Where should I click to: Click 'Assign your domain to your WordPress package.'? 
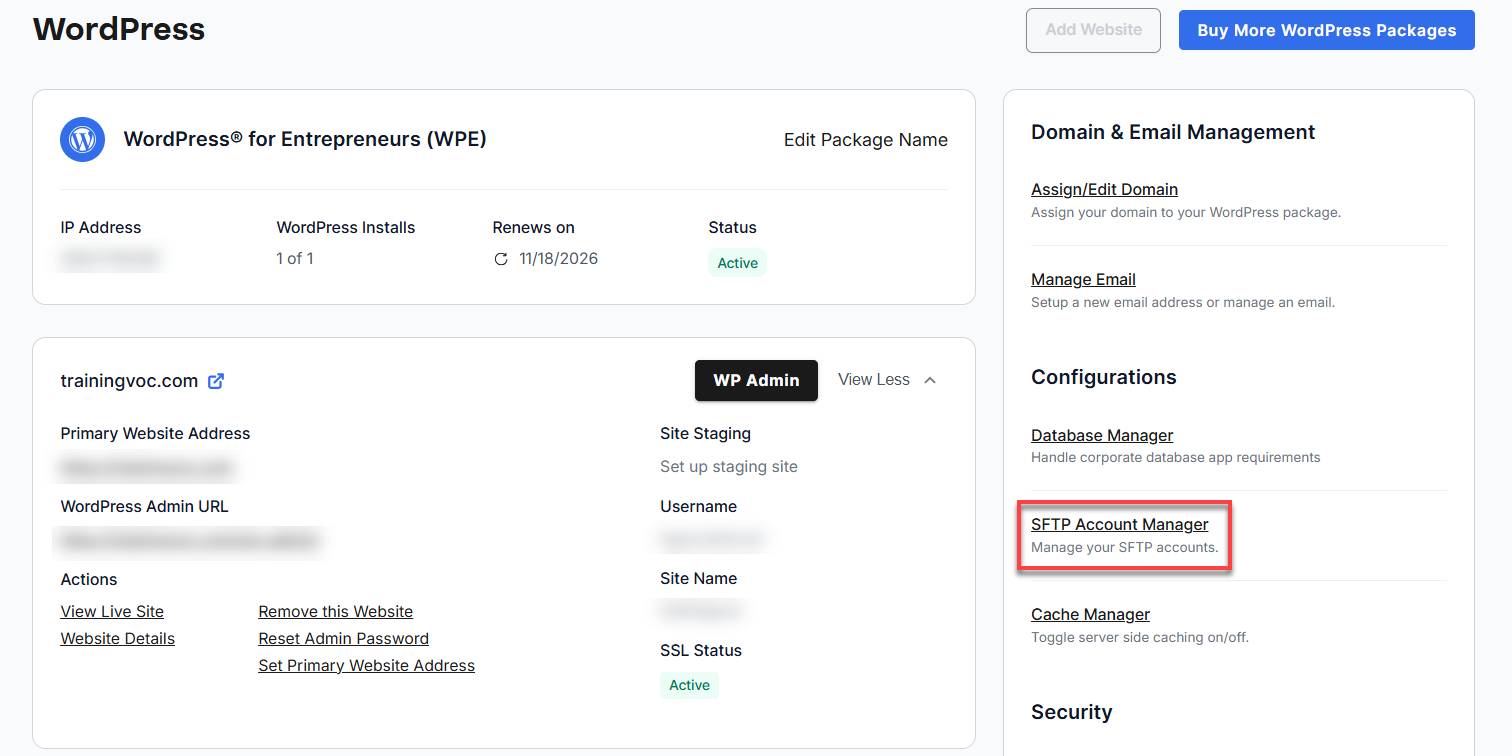(1186, 212)
